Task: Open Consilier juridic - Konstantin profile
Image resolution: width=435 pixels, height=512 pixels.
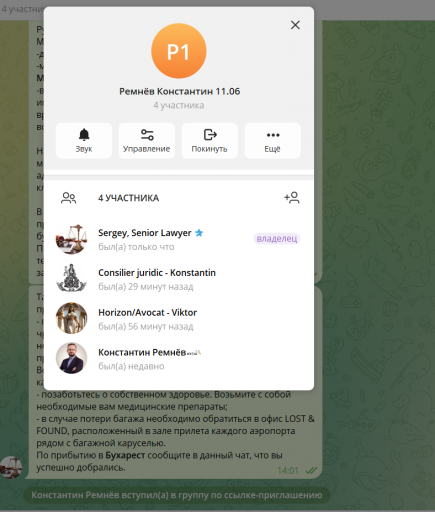Action: coord(179,279)
